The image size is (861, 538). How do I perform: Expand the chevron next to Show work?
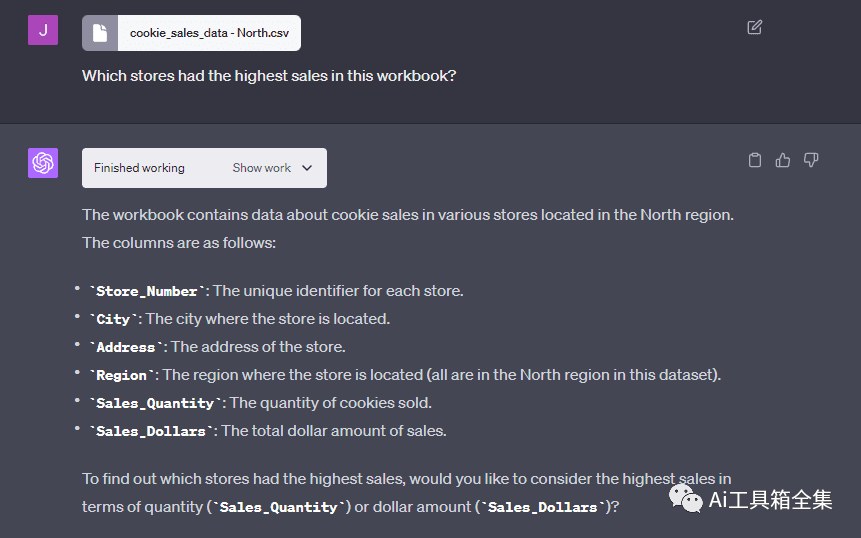pyautogui.click(x=307, y=168)
